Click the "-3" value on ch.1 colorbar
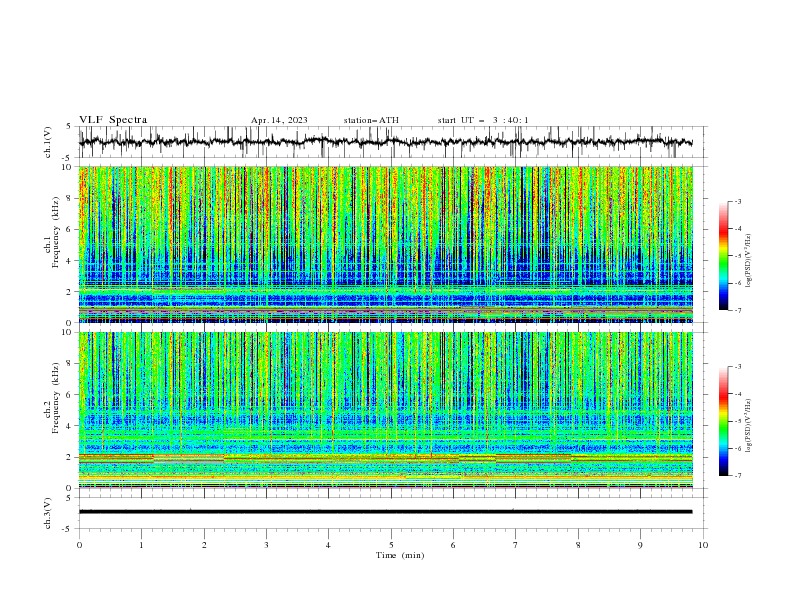Viewport: 792px width, 612px height. point(738,201)
